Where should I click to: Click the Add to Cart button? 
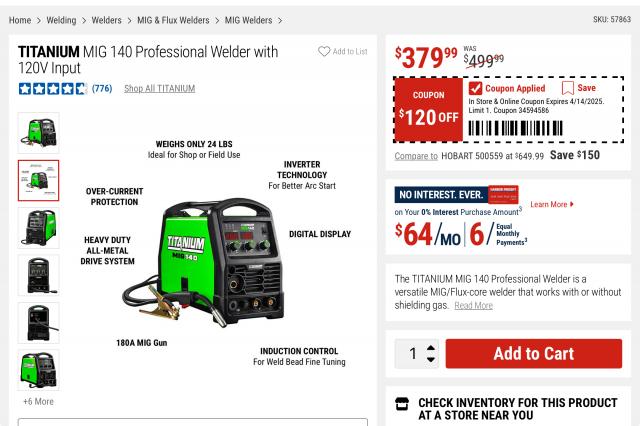click(534, 353)
